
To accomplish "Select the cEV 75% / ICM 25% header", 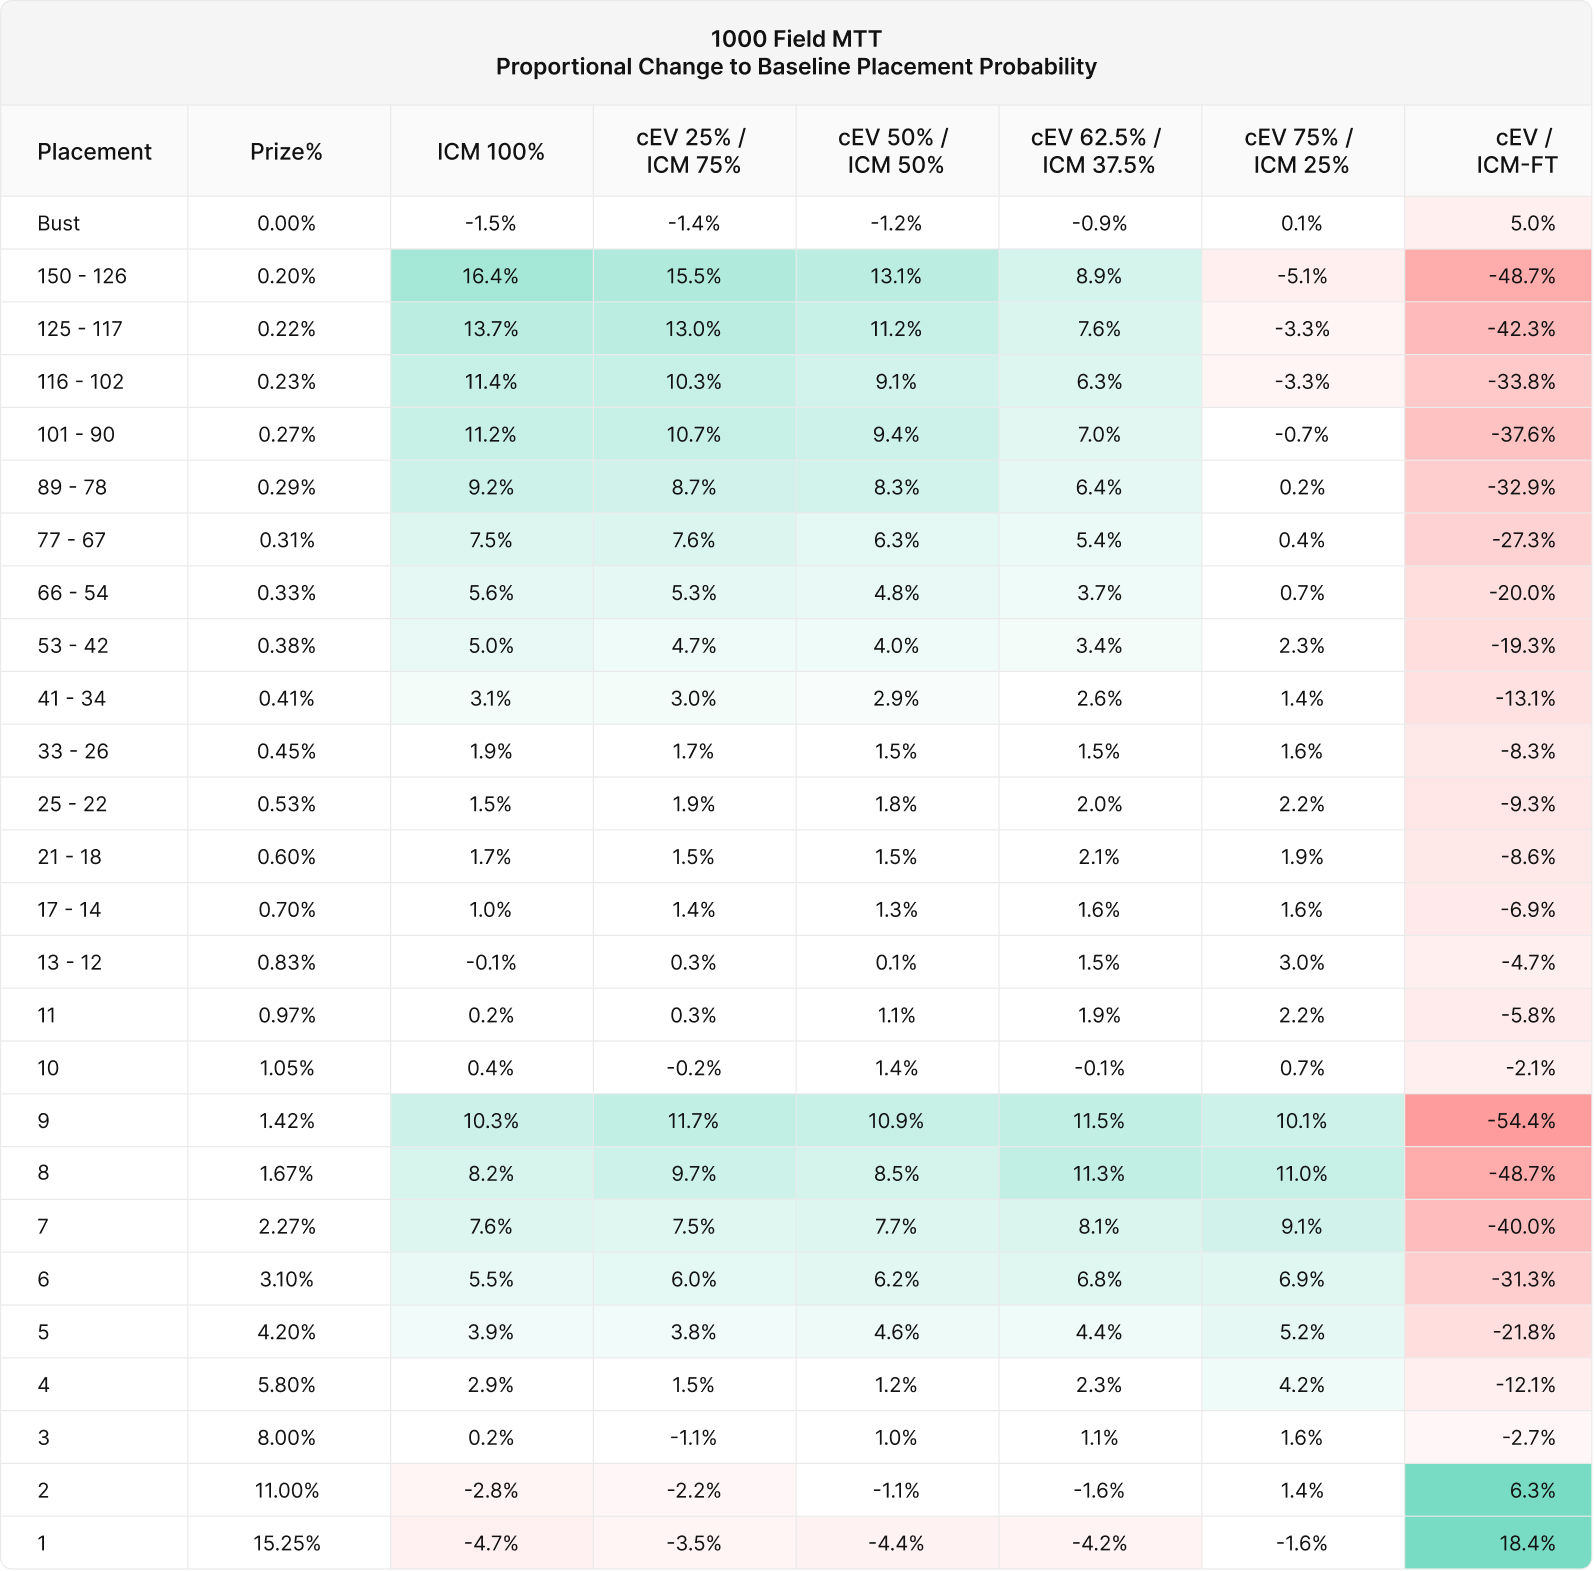I will [1300, 151].
